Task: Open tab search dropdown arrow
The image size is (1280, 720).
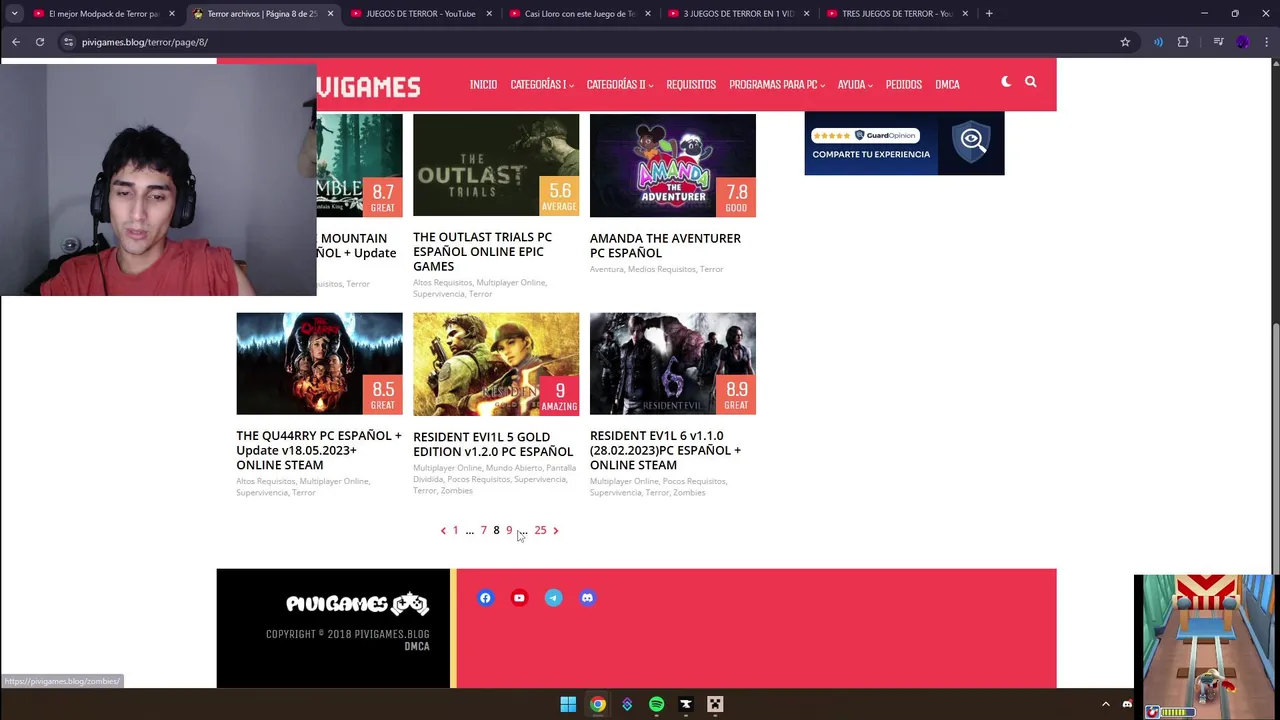Action: tap(14, 14)
